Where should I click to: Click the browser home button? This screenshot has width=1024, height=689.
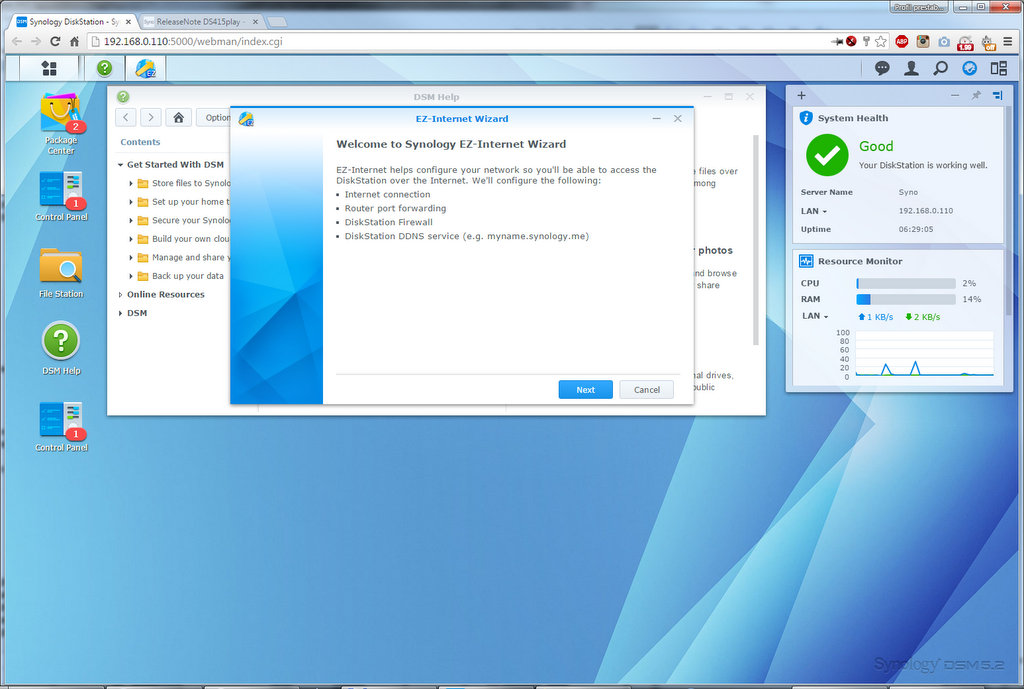[74, 41]
